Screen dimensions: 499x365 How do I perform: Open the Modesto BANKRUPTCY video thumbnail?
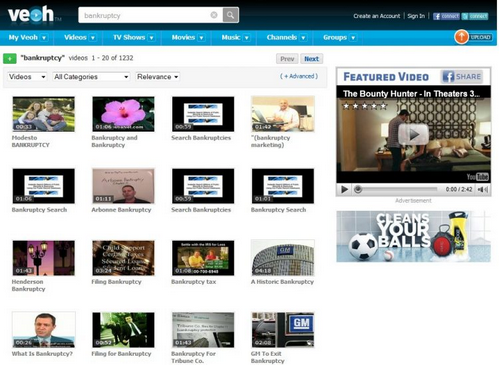(x=44, y=114)
